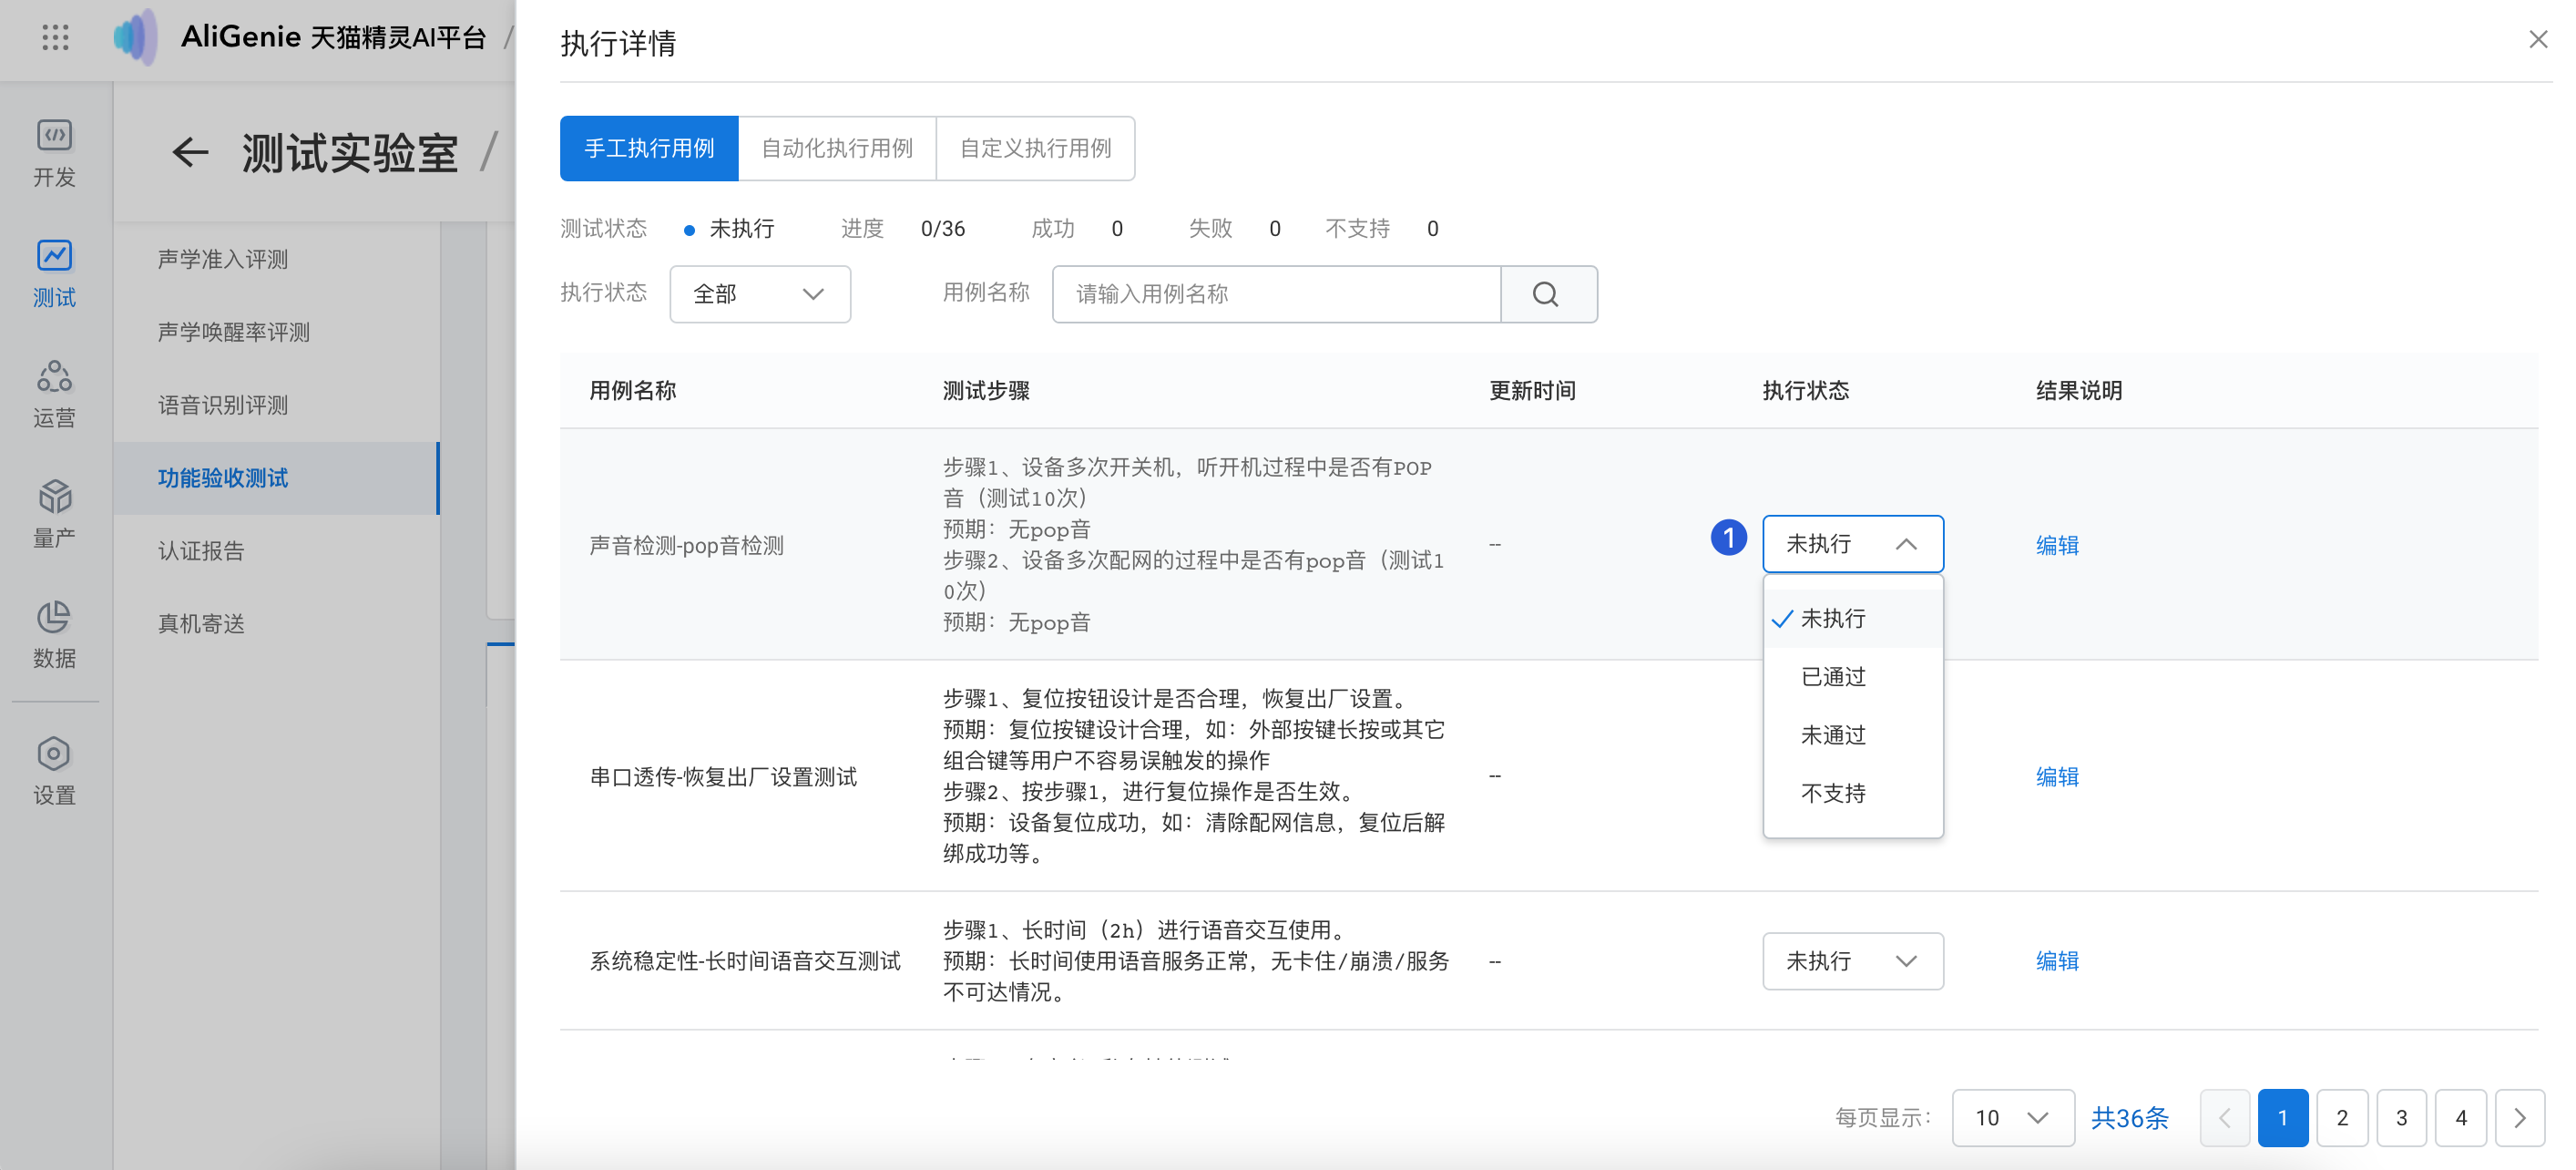Click the 声音检测-pop音检测 case name

coord(687,545)
